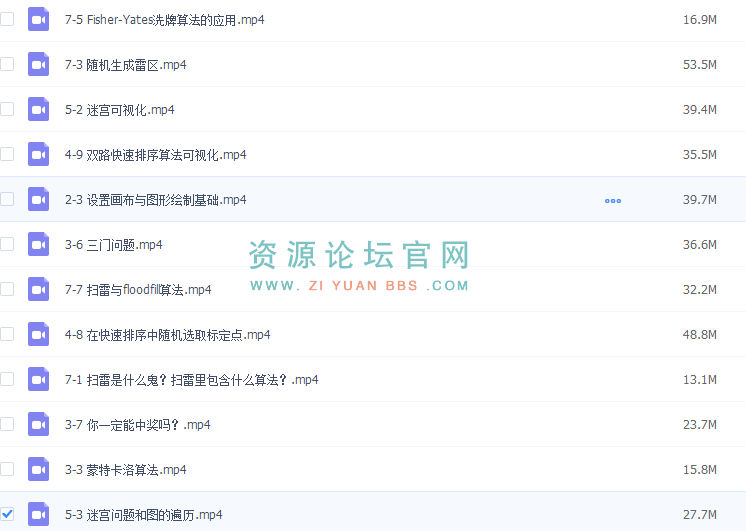This screenshot has height=531, width=746.
Task: Click size value 35.5M
Action: (700, 155)
